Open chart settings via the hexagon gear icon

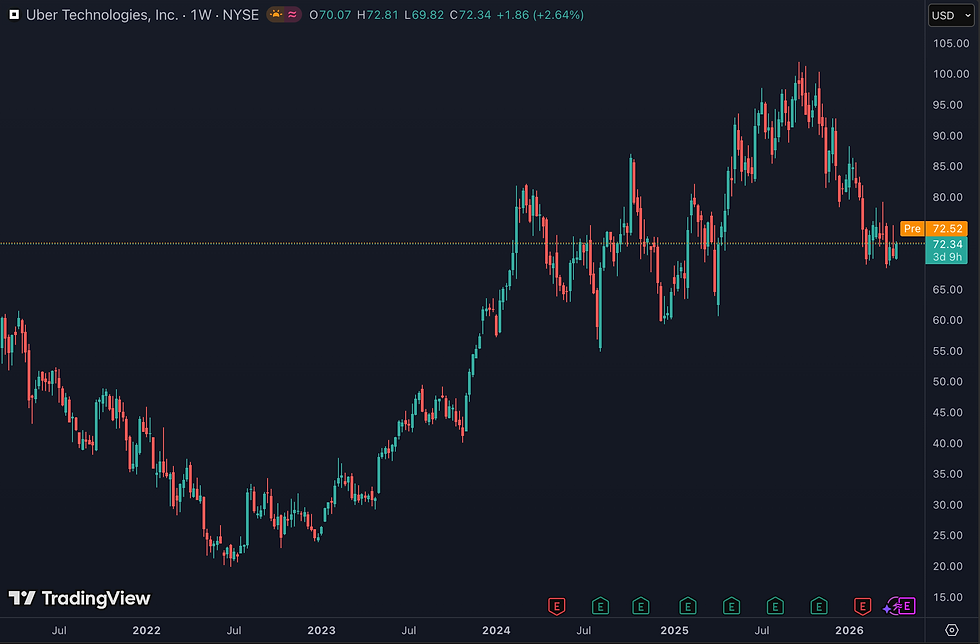click(951, 630)
